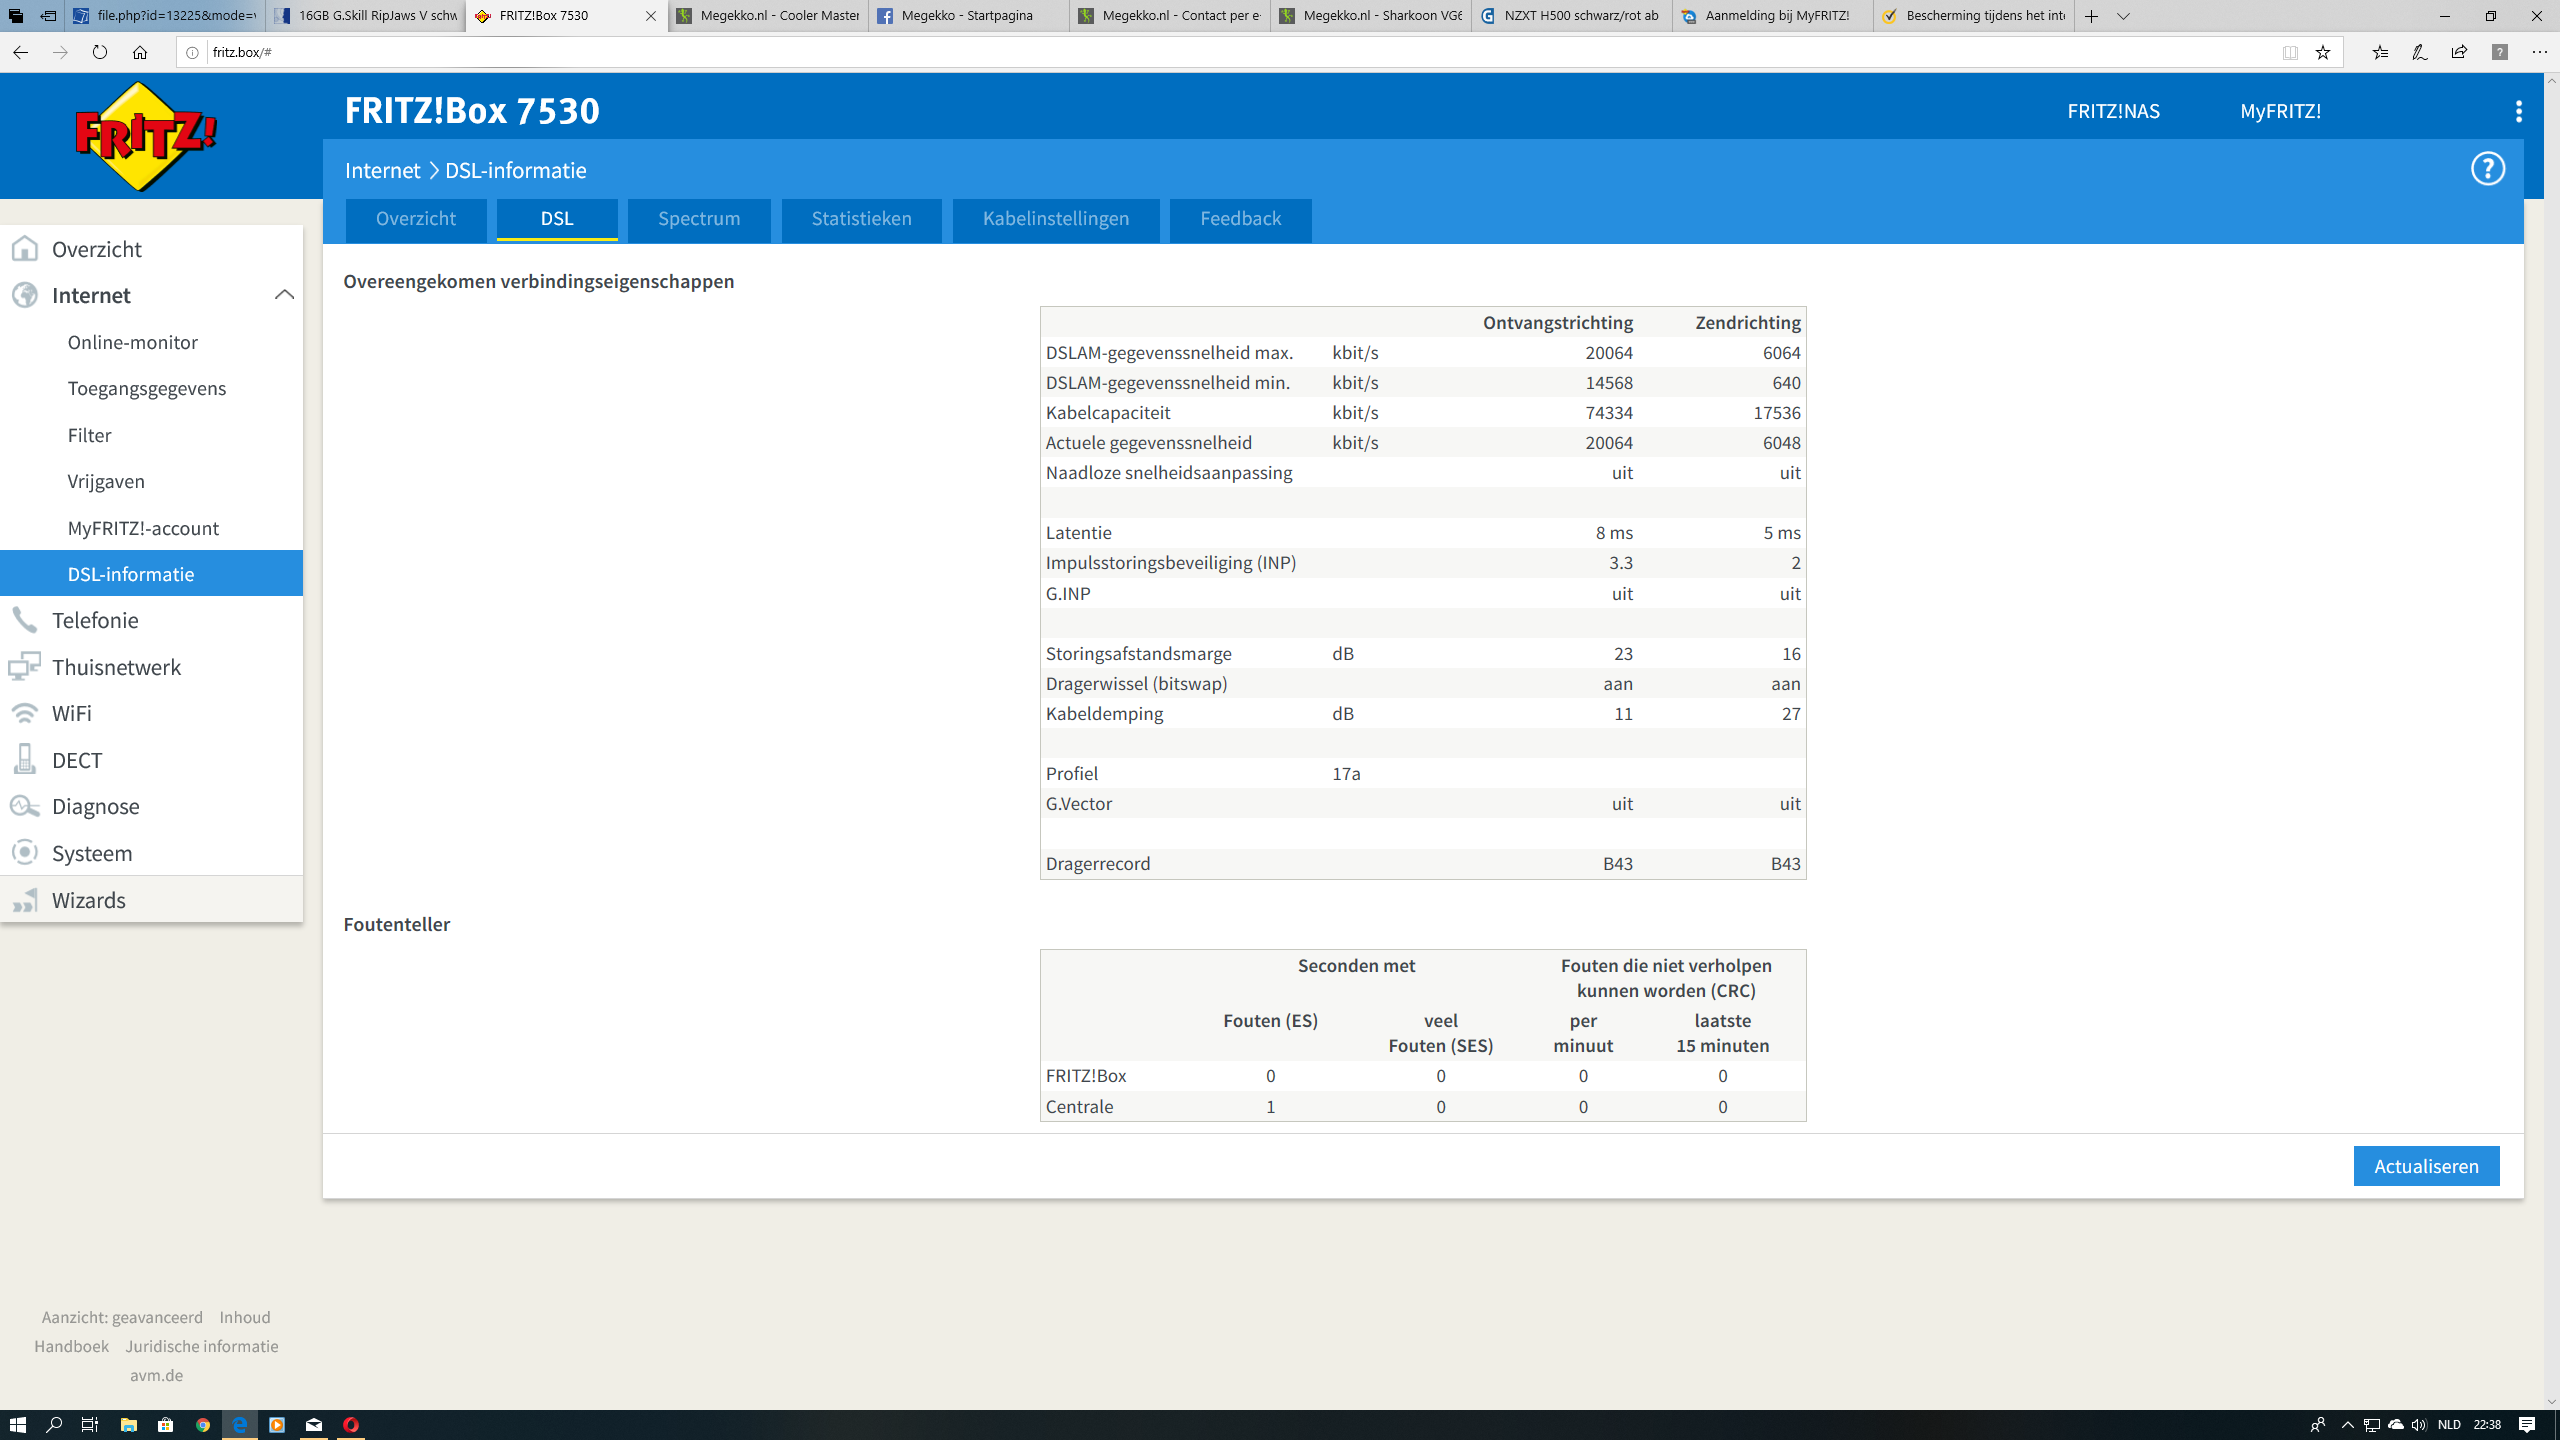Select Online-monitor in the sidebar
Viewport: 2560px width, 1440px height.
(132, 342)
